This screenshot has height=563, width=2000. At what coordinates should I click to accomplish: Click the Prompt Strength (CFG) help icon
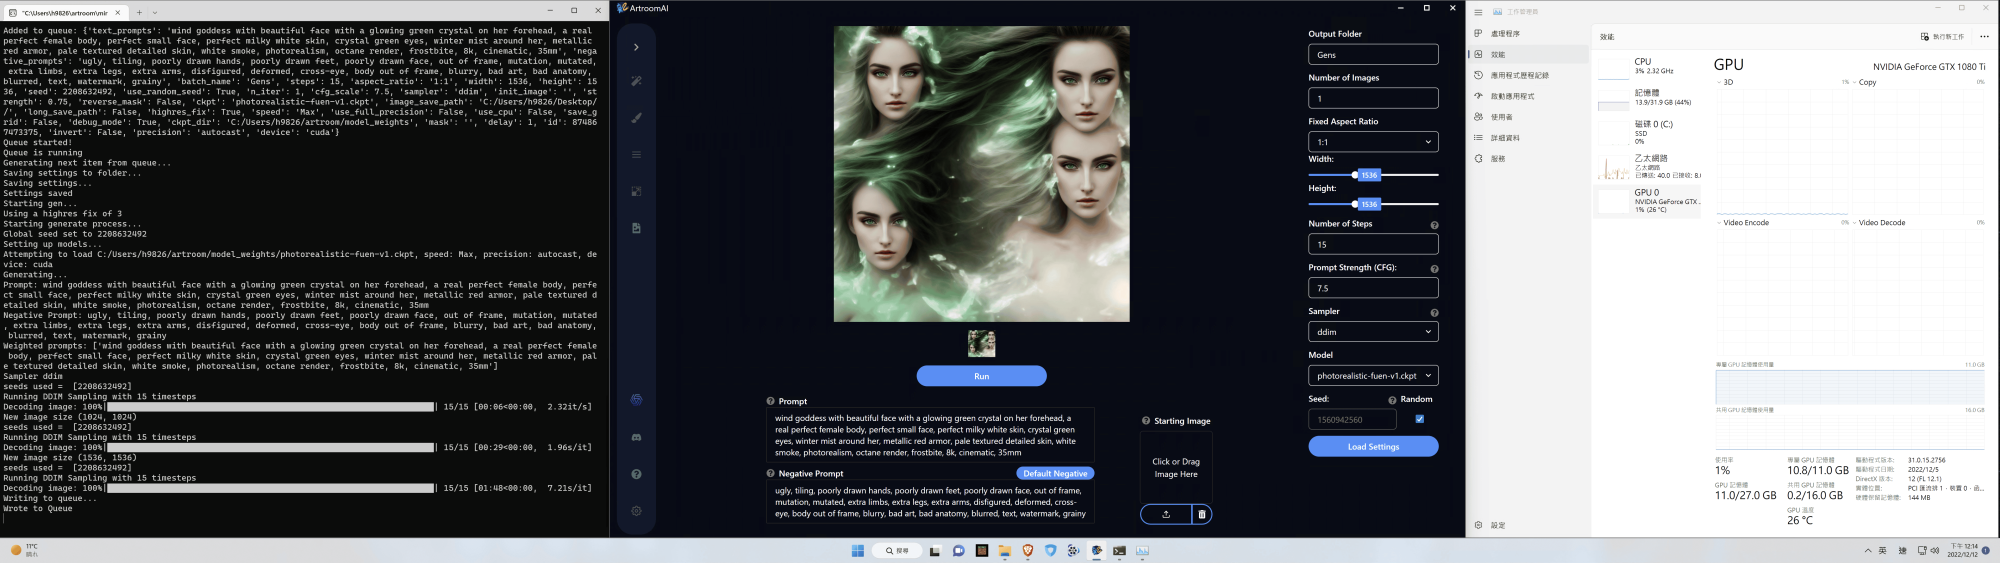(x=1434, y=269)
